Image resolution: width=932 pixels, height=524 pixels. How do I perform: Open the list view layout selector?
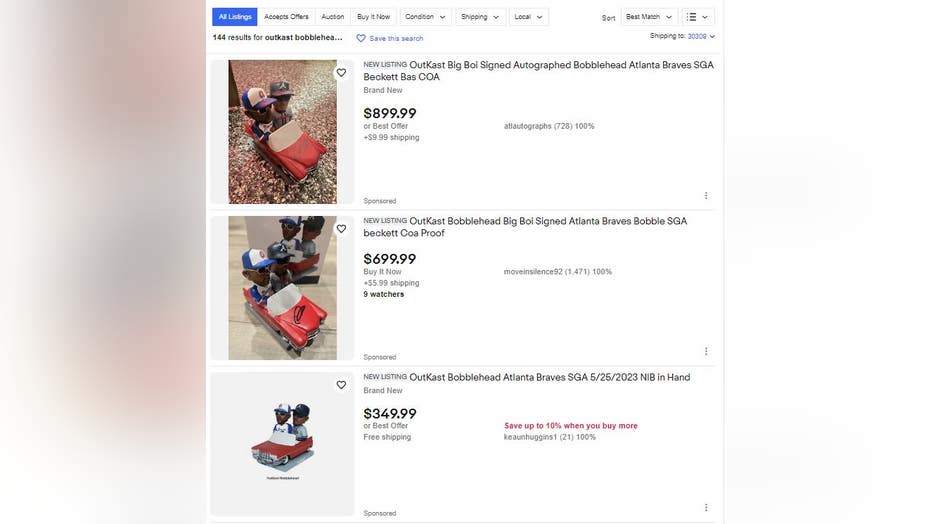698,17
